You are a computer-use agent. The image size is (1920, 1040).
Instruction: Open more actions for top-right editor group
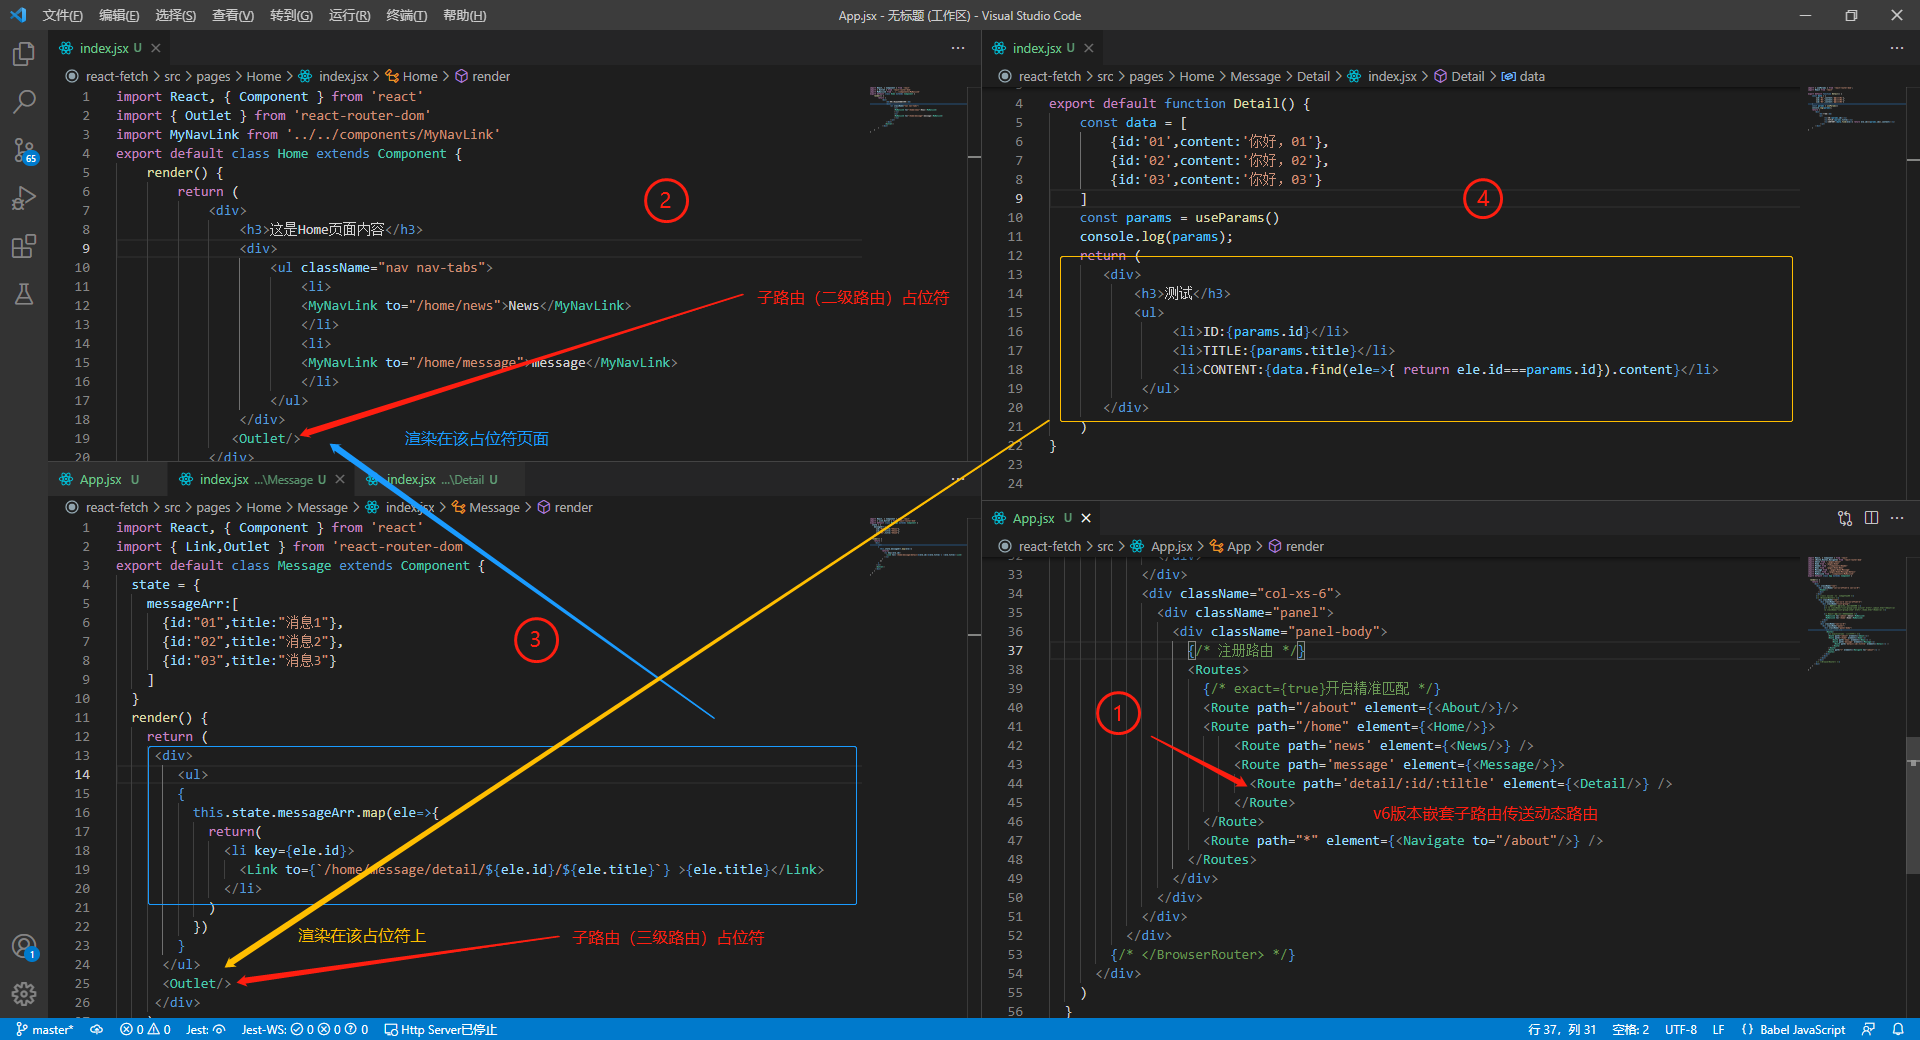(x=1897, y=48)
